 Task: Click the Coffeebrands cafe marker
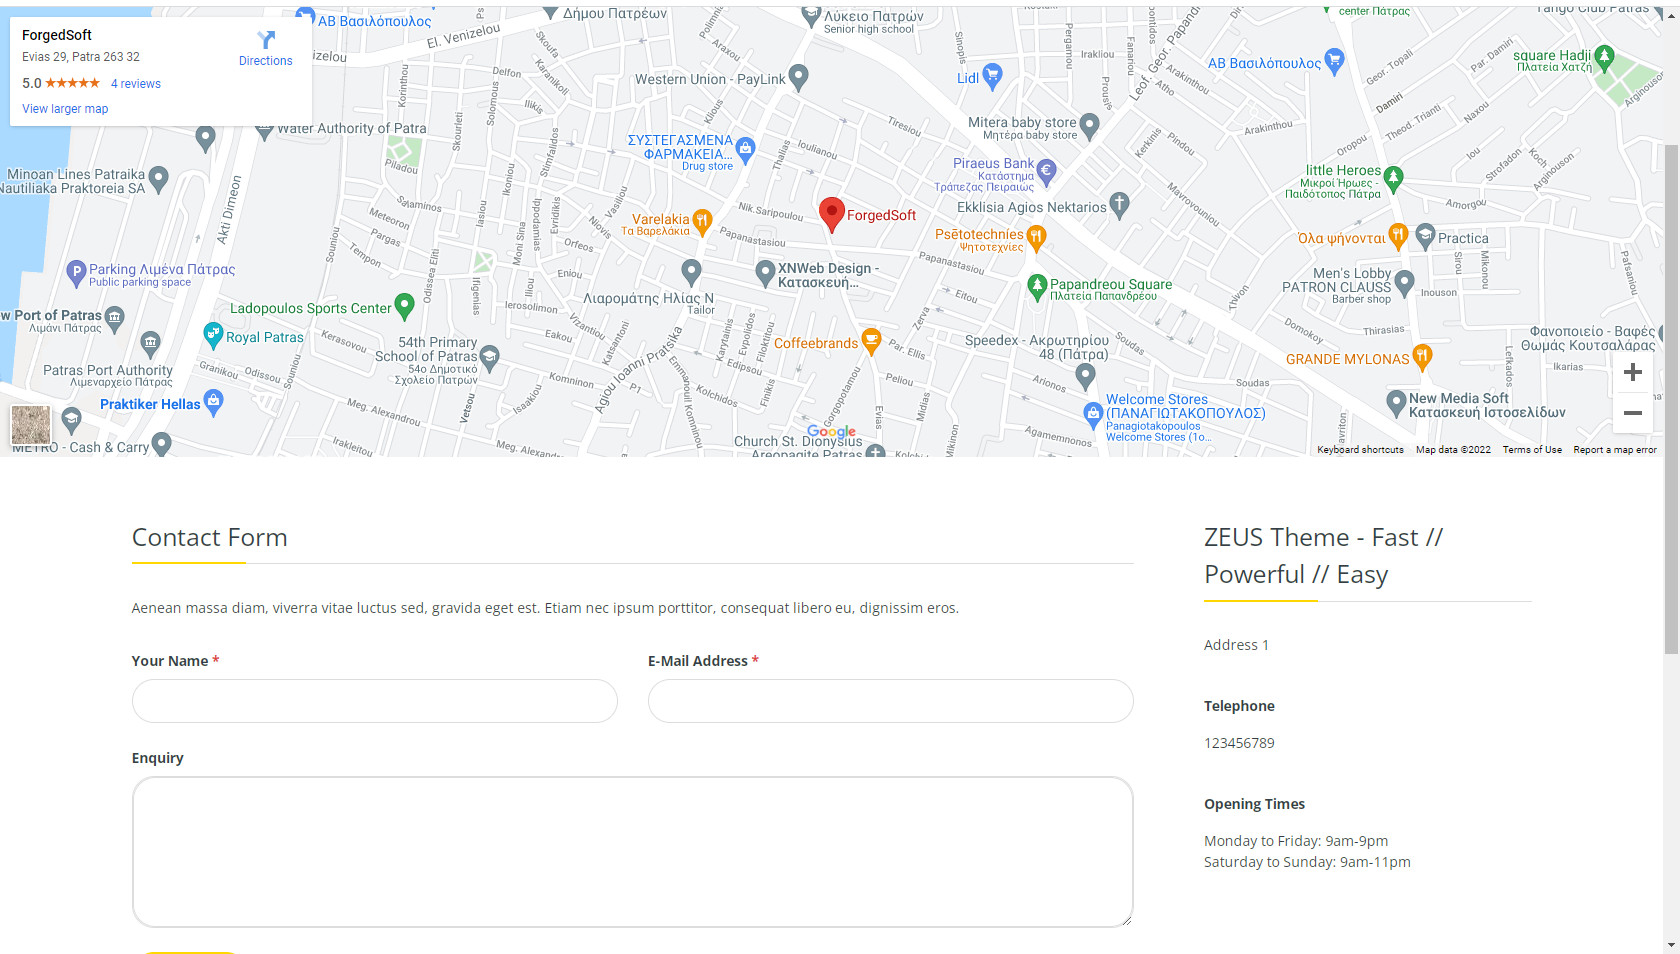[871, 341]
